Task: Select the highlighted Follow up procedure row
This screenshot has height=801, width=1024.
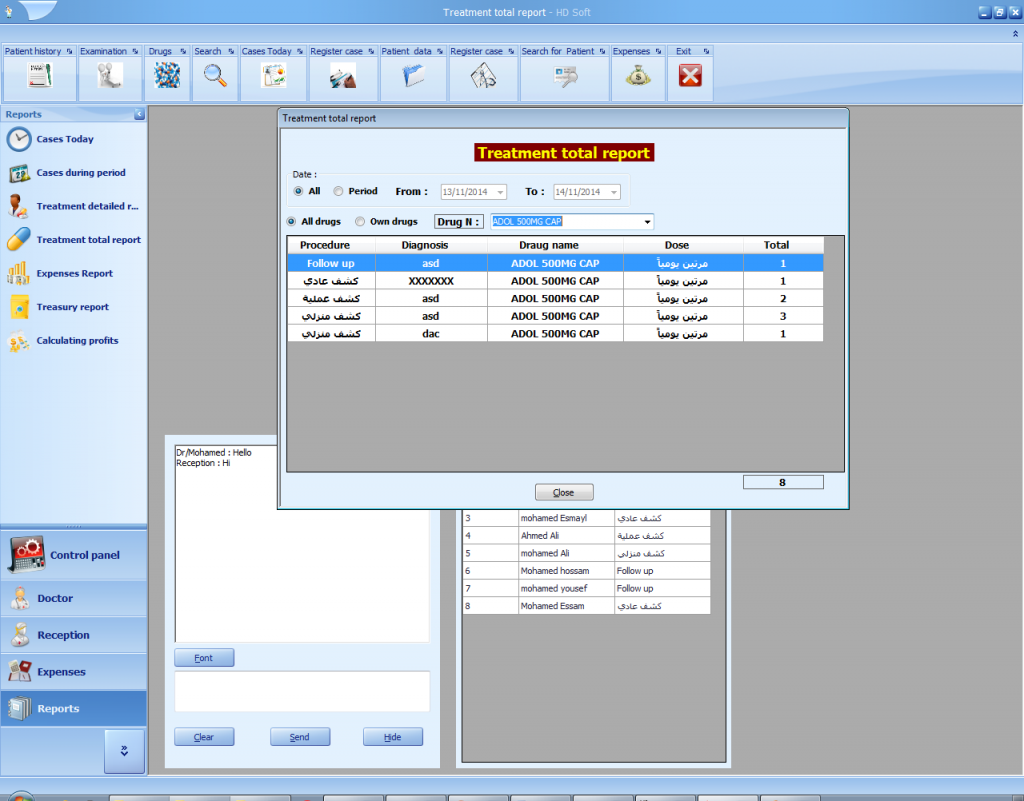Action: click(x=555, y=263)
